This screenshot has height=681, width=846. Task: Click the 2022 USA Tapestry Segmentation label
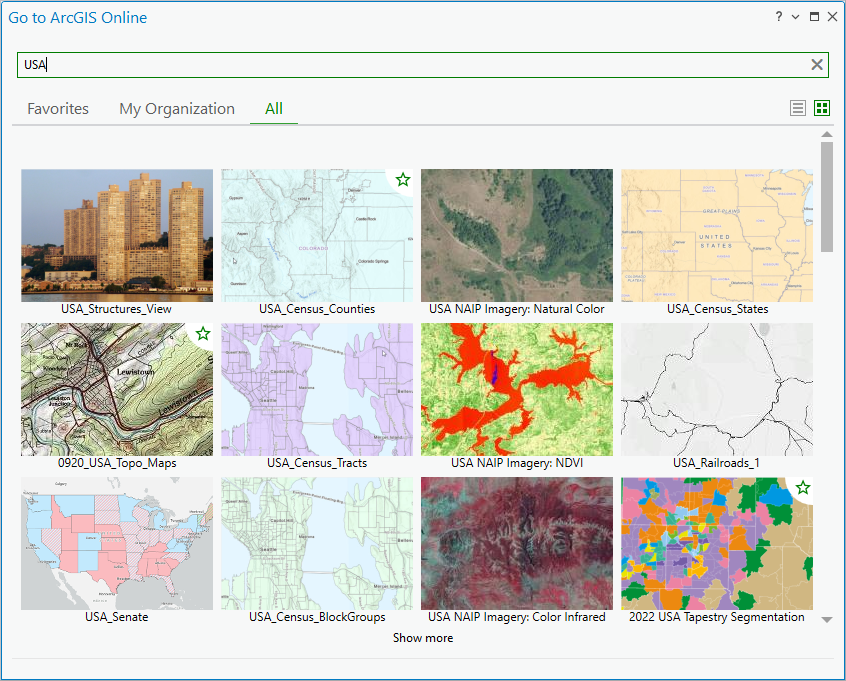(x=717, y=617)
